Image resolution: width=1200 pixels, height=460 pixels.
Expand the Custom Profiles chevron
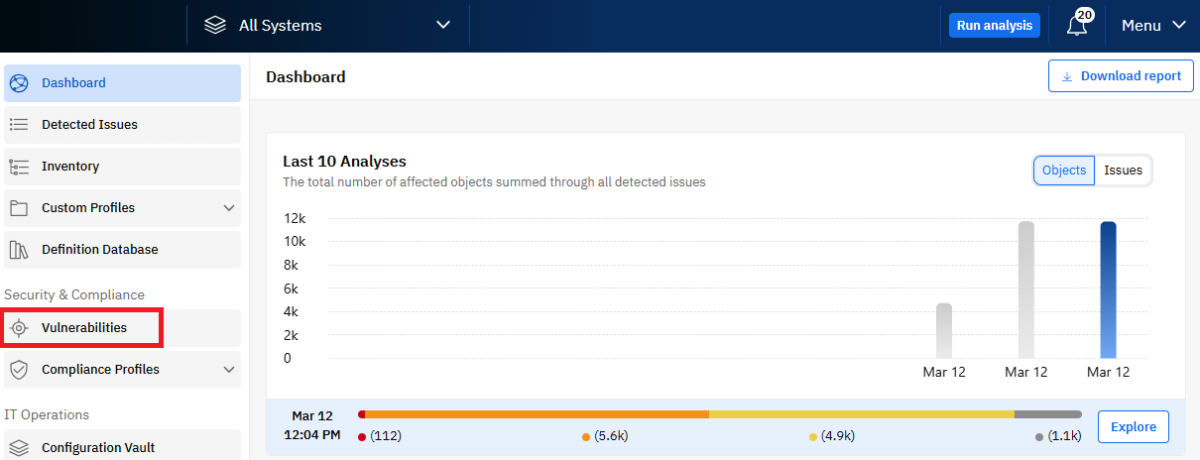click(229, 208)
